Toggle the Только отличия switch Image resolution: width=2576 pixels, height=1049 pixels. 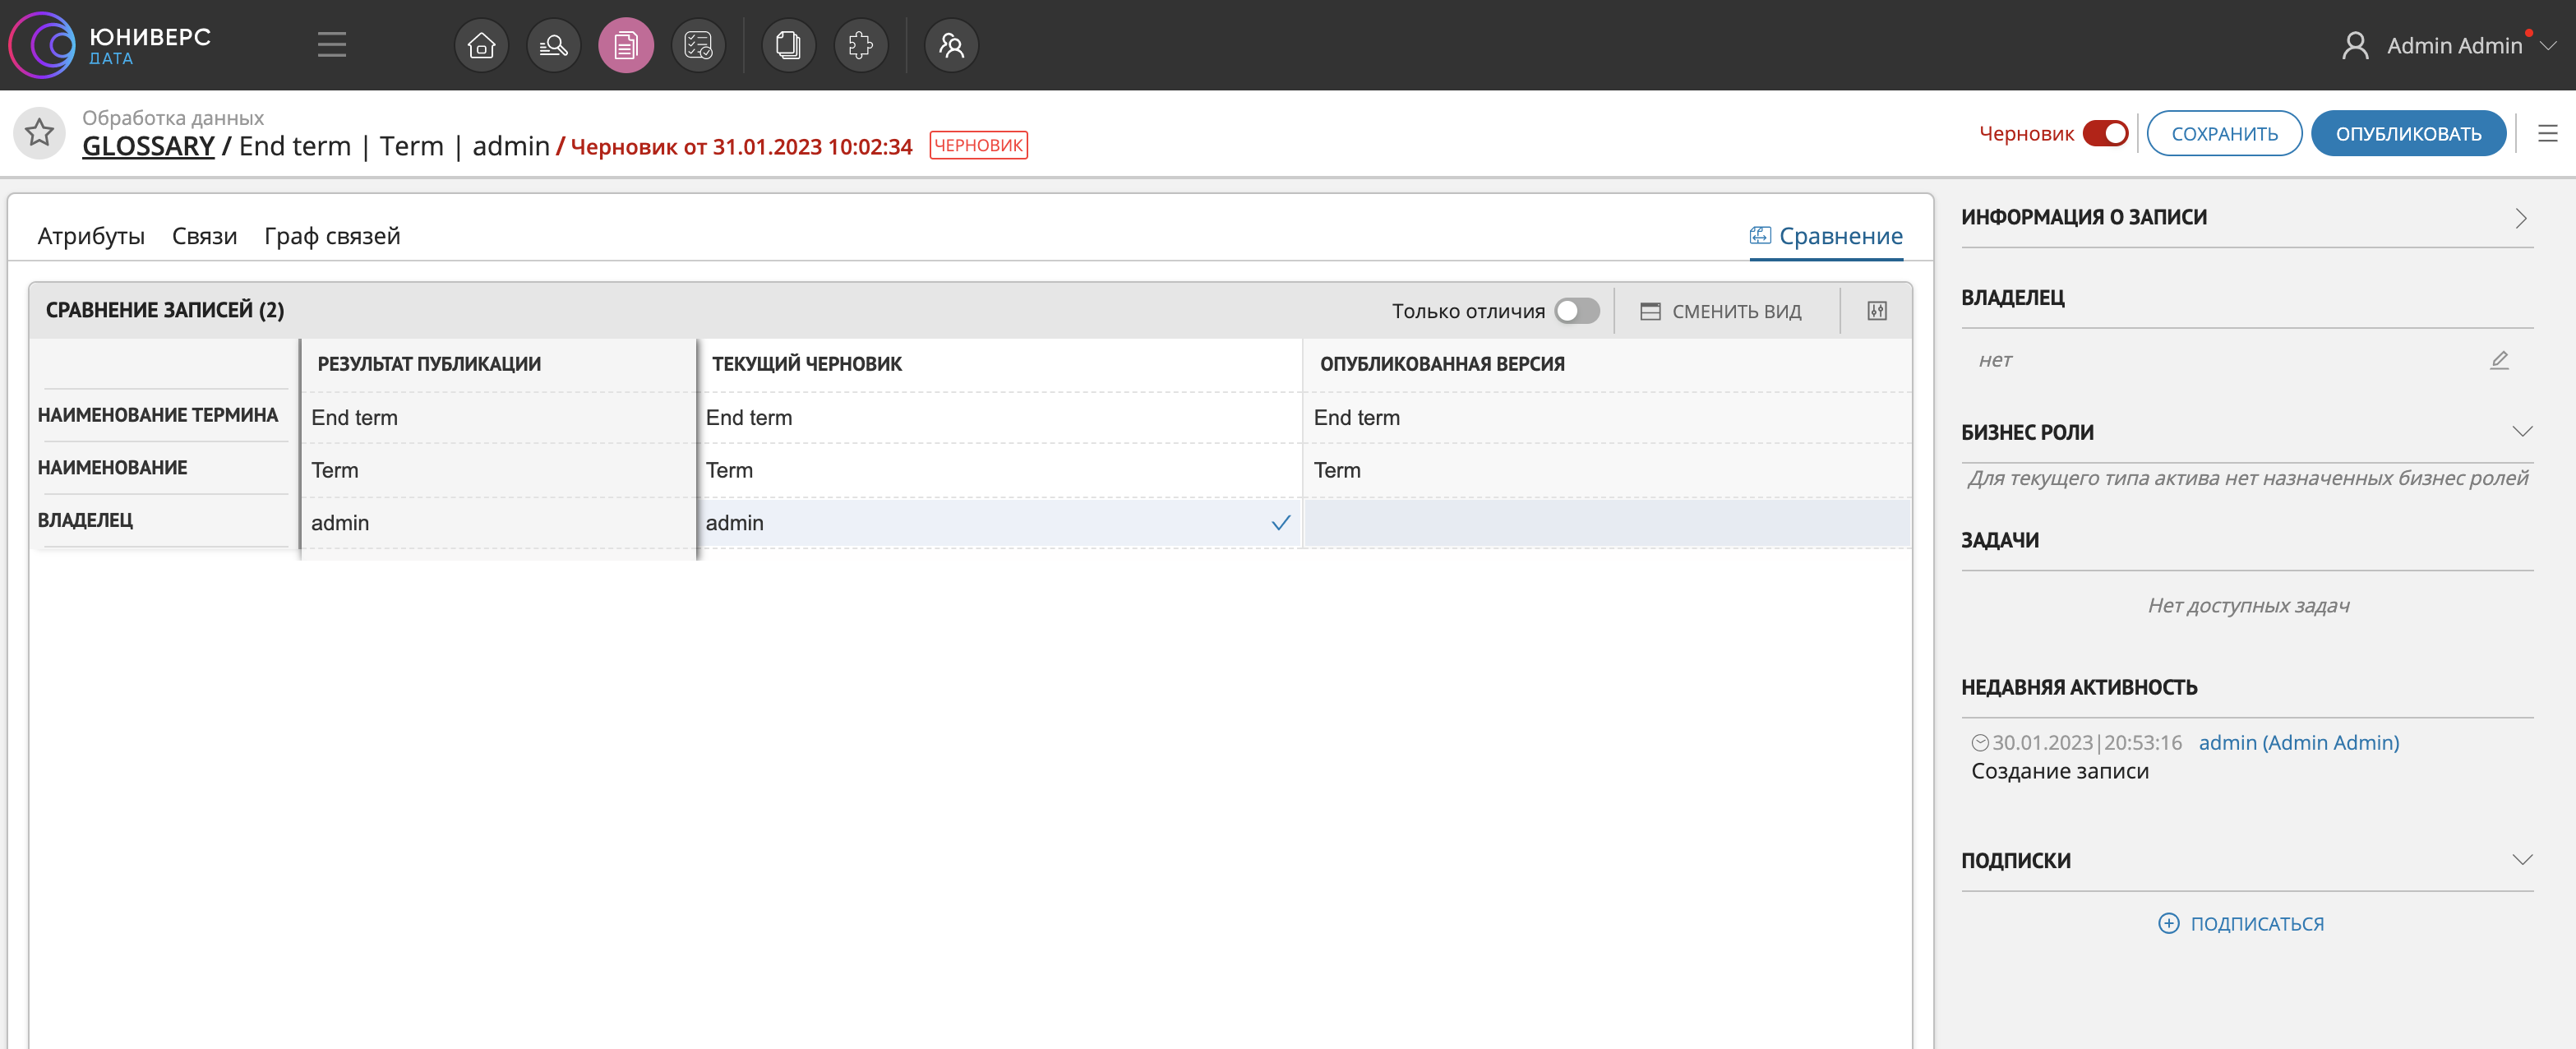click(1577, 311)
